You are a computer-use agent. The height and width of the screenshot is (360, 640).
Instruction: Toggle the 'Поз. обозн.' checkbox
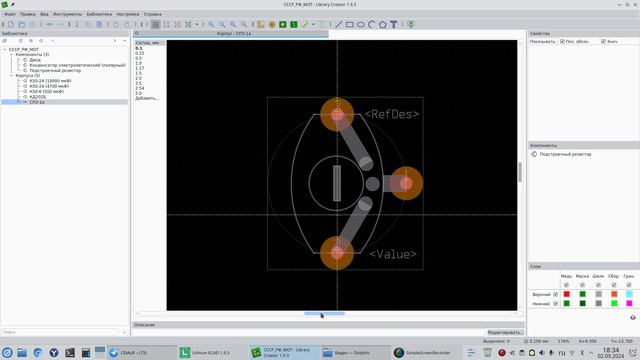click(562, 42)
